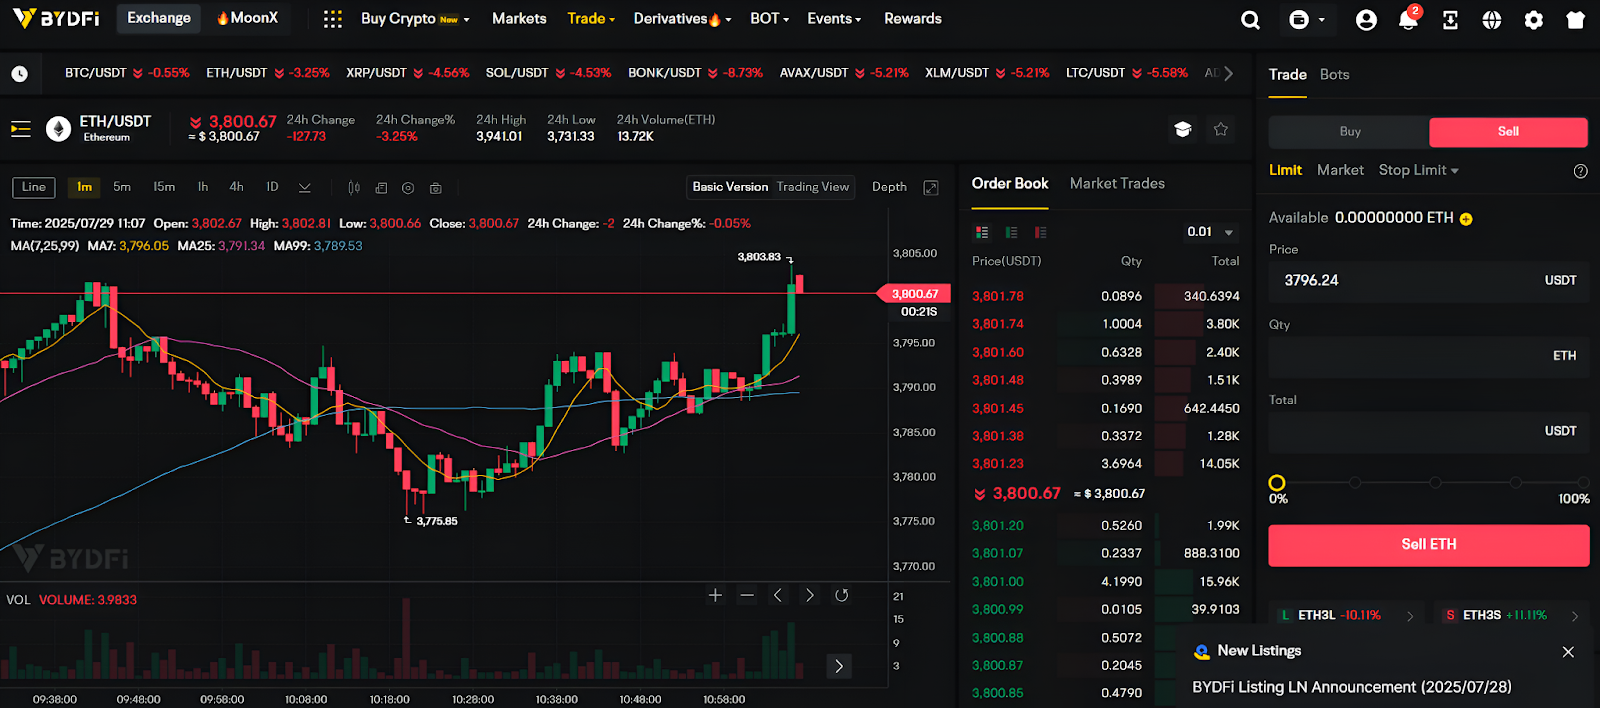Close the New Listings popup
This screenshot has height=708, width=1600.
click(x=1568, y=652)
